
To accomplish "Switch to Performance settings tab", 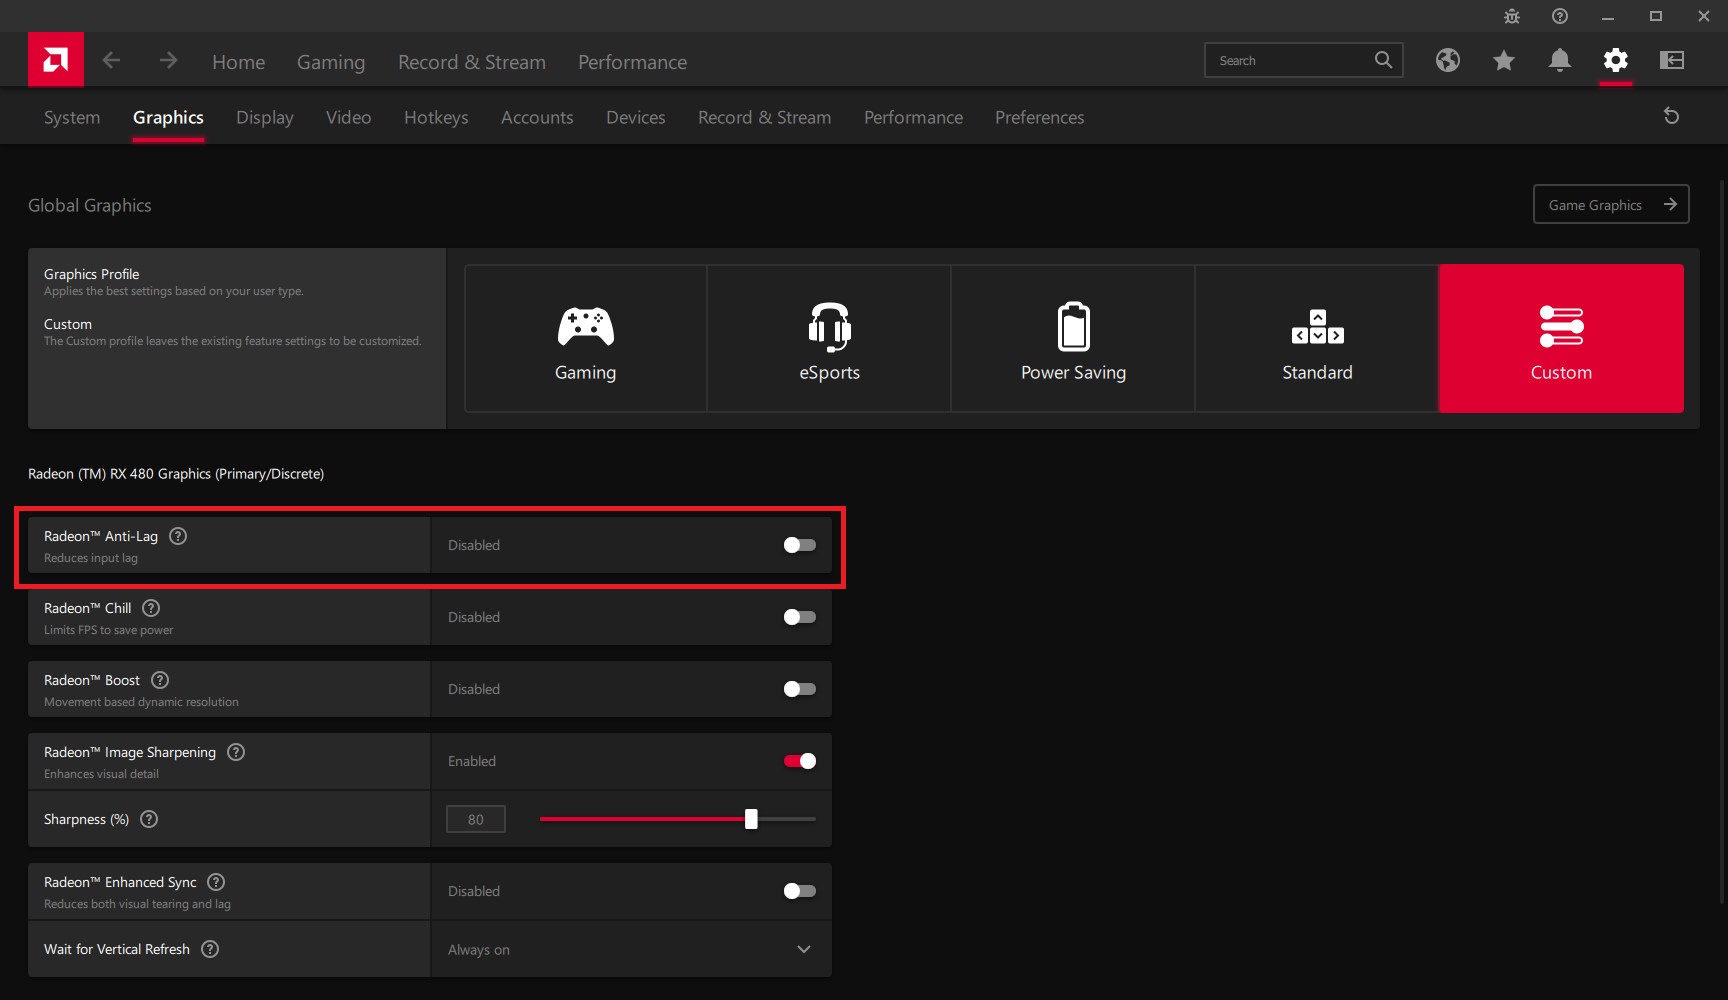I will tap(913, 117).
